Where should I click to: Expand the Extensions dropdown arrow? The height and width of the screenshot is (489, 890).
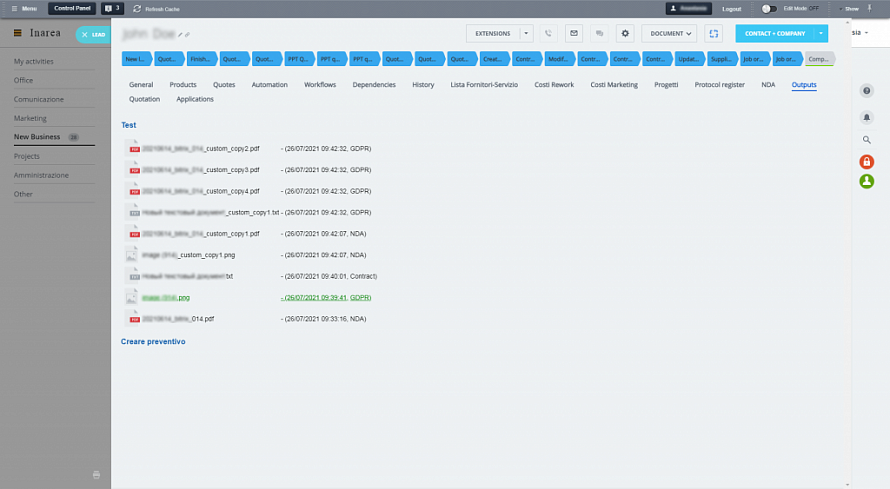tap(527, 33)
